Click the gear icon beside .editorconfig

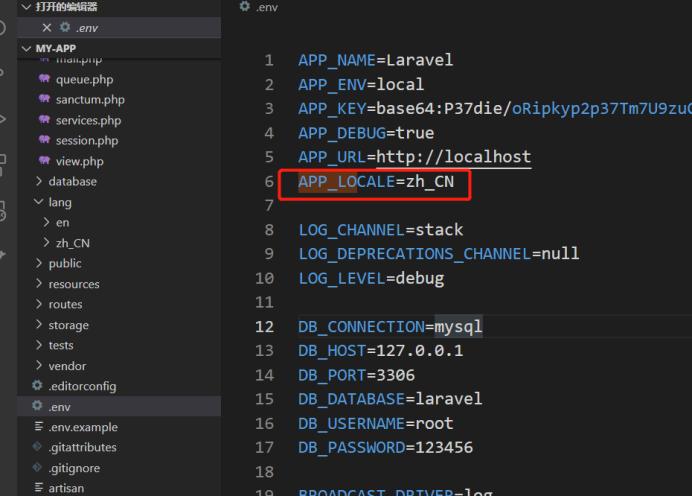coord(38,385)
